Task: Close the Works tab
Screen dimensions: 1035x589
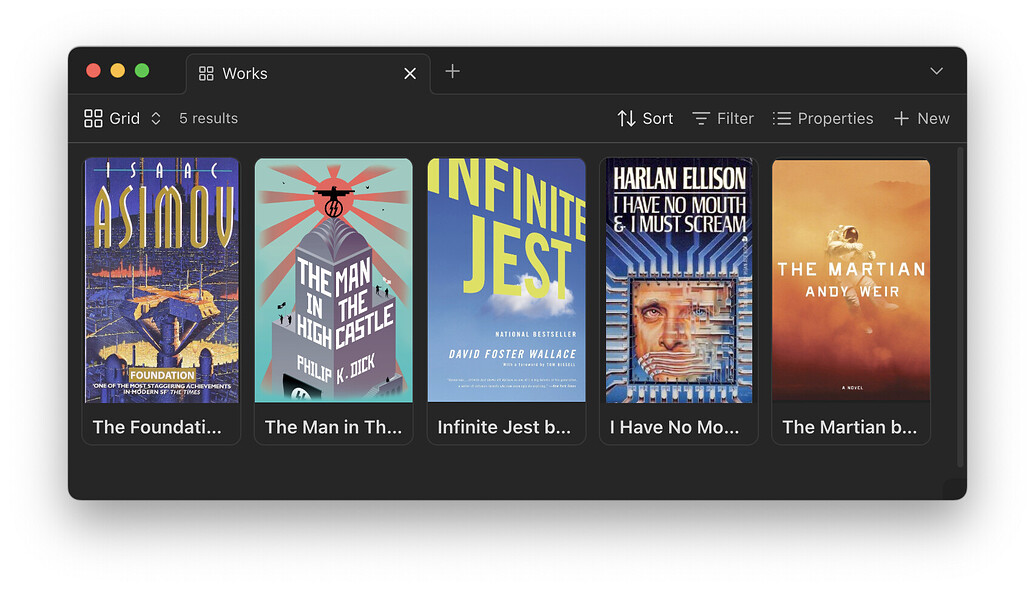Action: 410,73
